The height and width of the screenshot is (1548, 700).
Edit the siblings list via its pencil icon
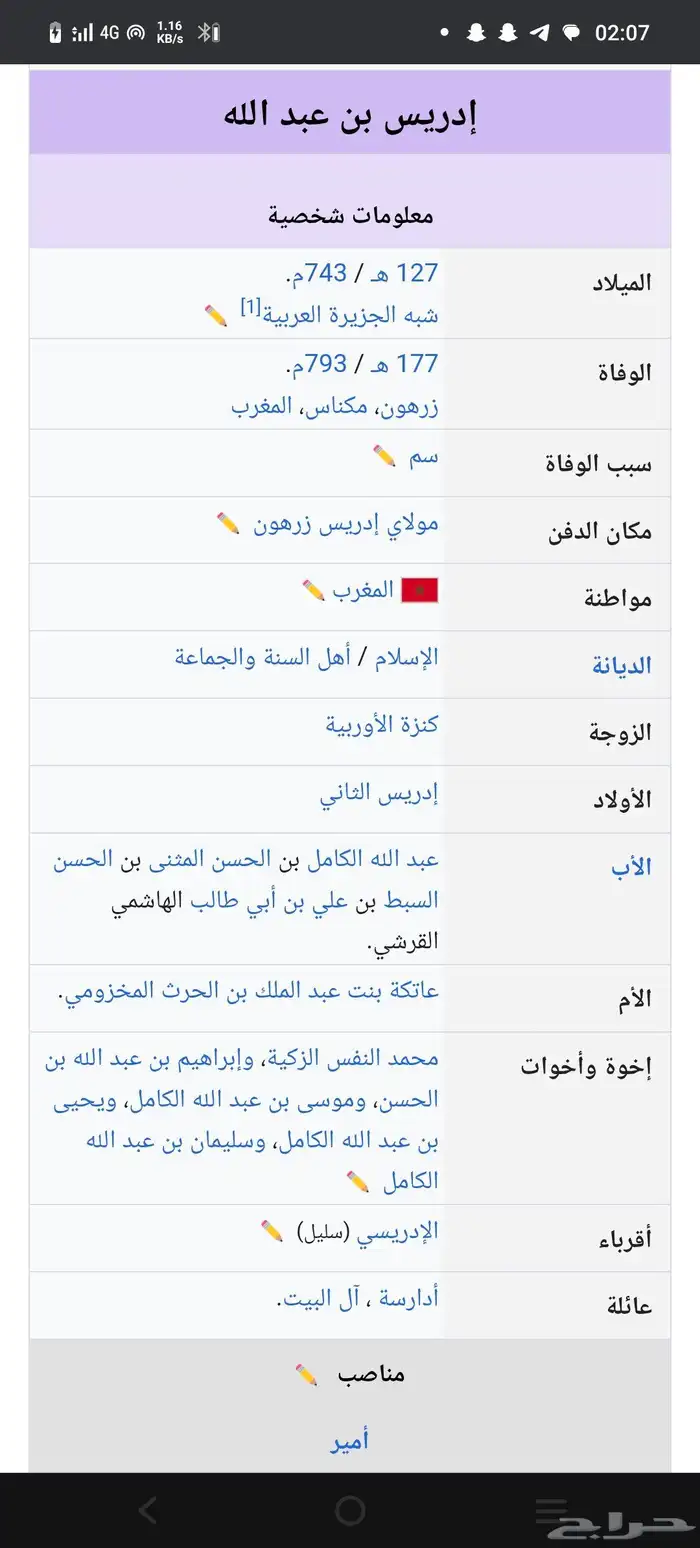[359, 1181]
